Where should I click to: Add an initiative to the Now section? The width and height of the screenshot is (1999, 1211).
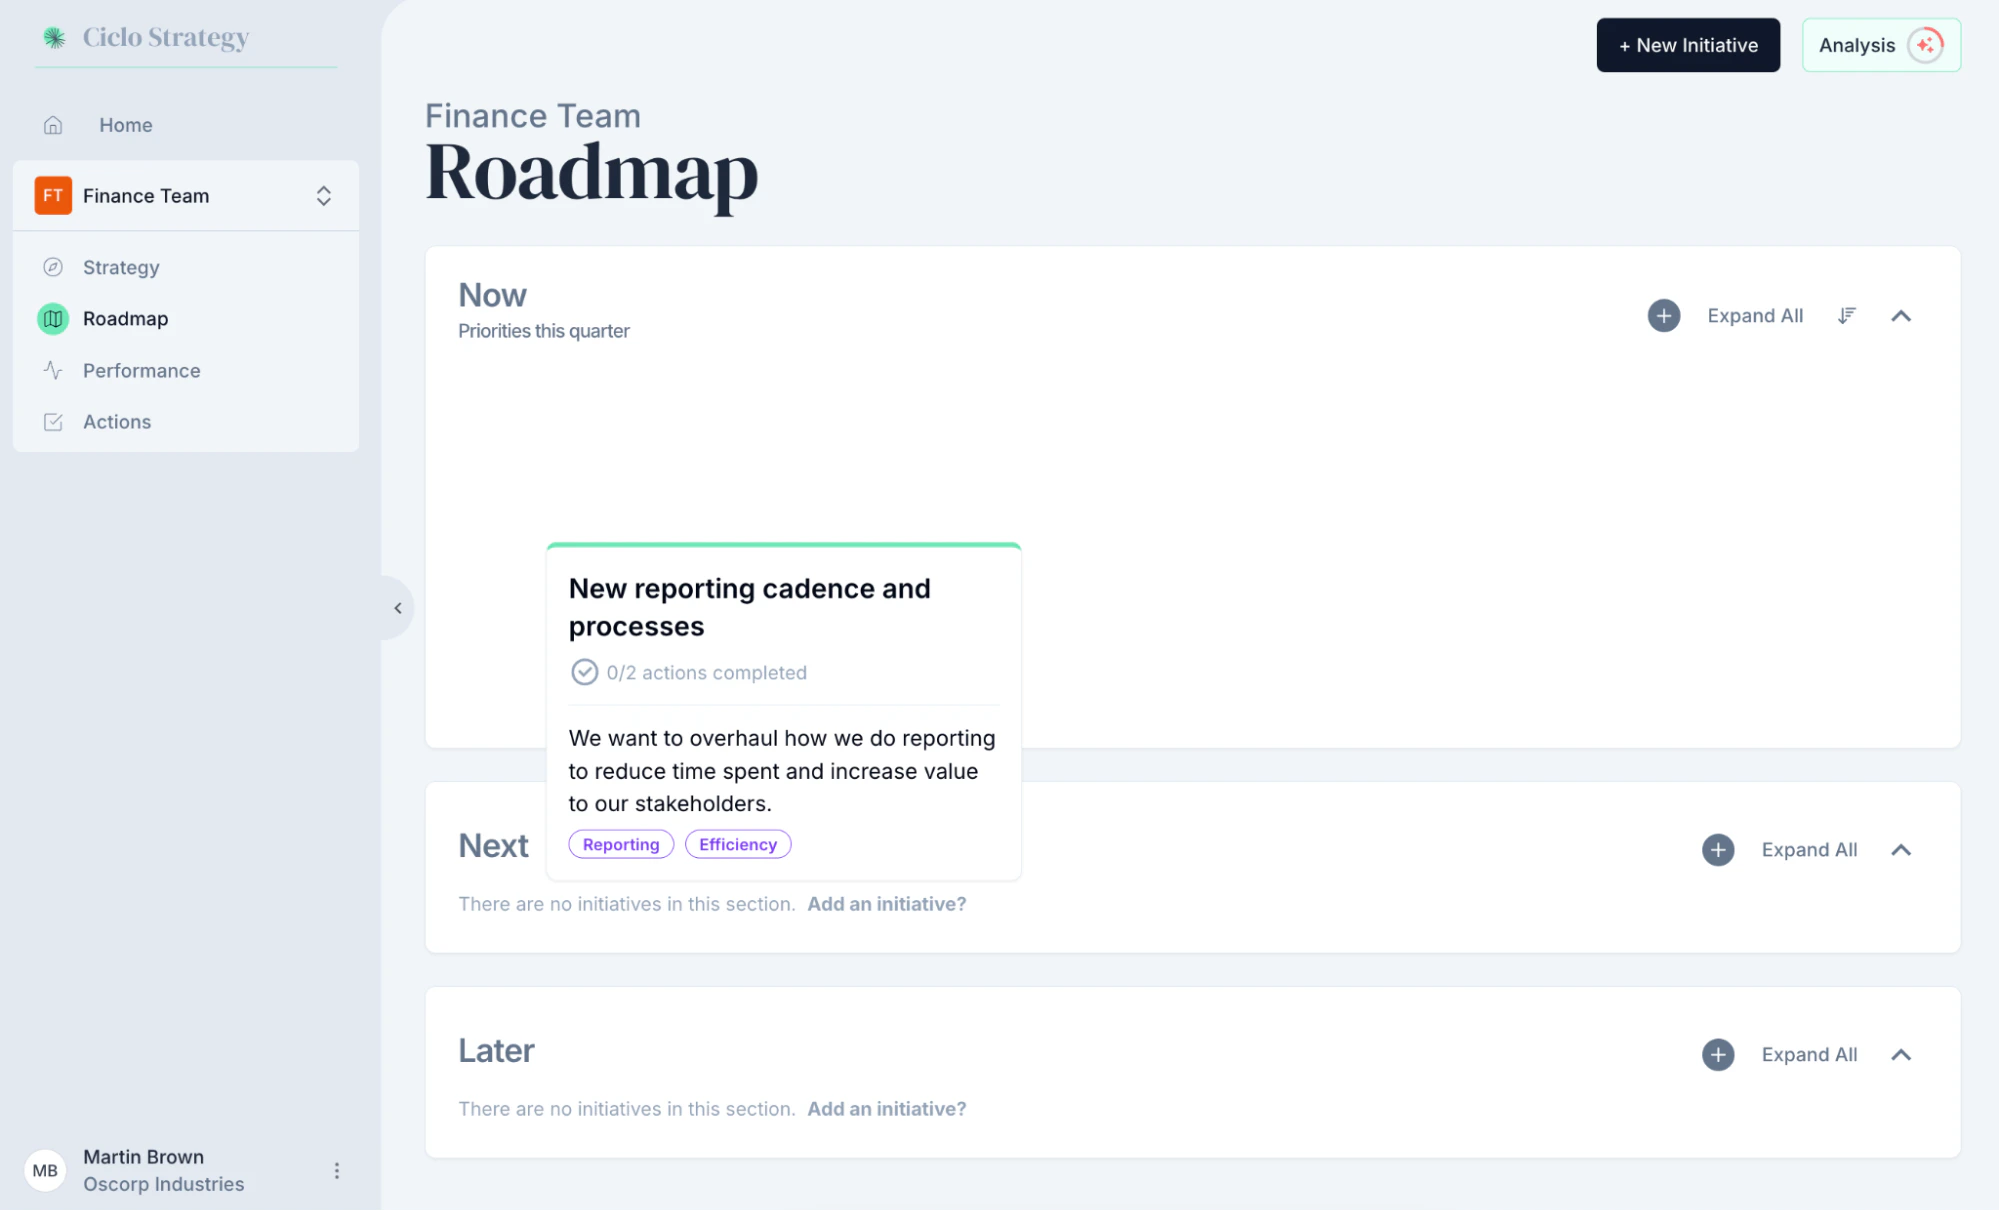[1664, 316]
